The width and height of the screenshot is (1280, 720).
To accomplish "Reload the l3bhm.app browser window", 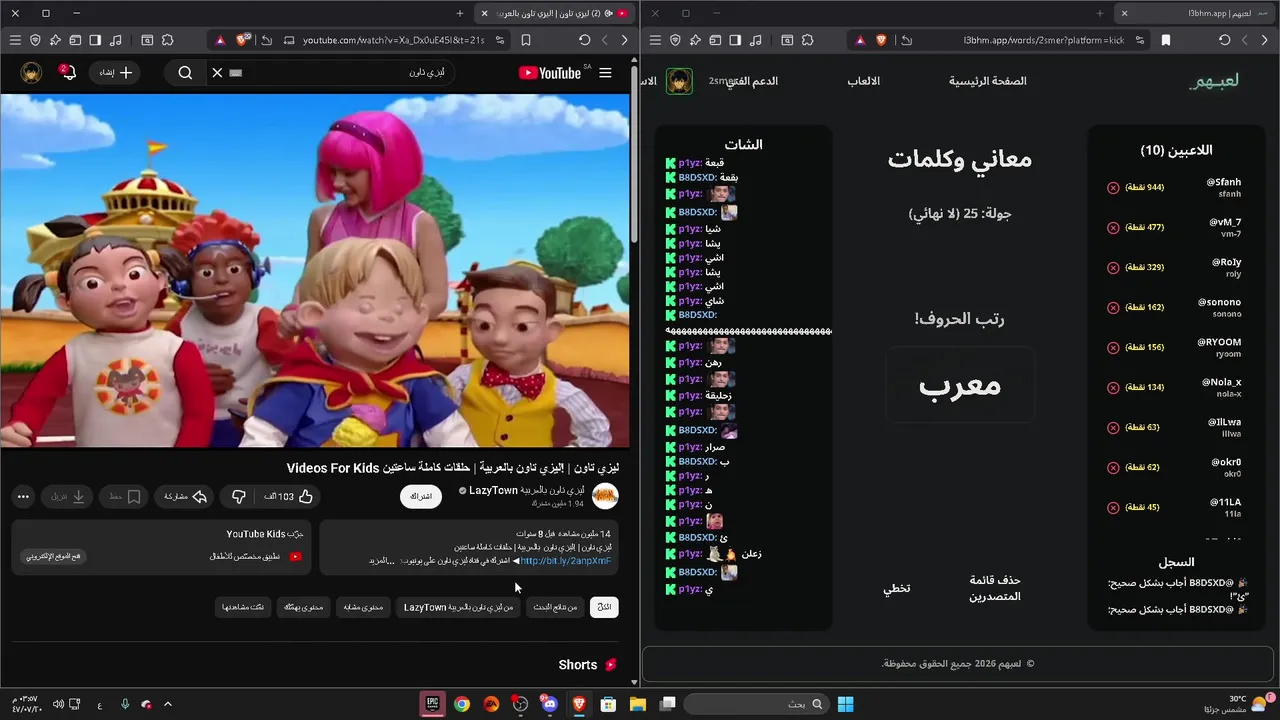I will [x=1224, y=40].
